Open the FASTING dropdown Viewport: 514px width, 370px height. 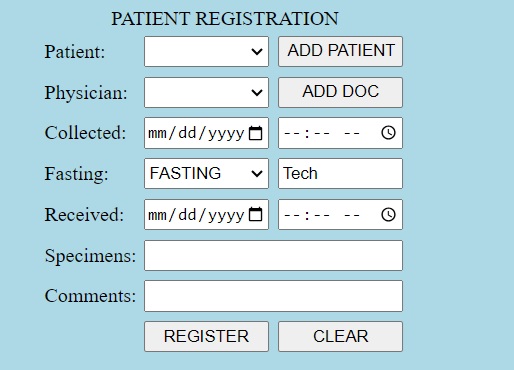tap(206, 174)
